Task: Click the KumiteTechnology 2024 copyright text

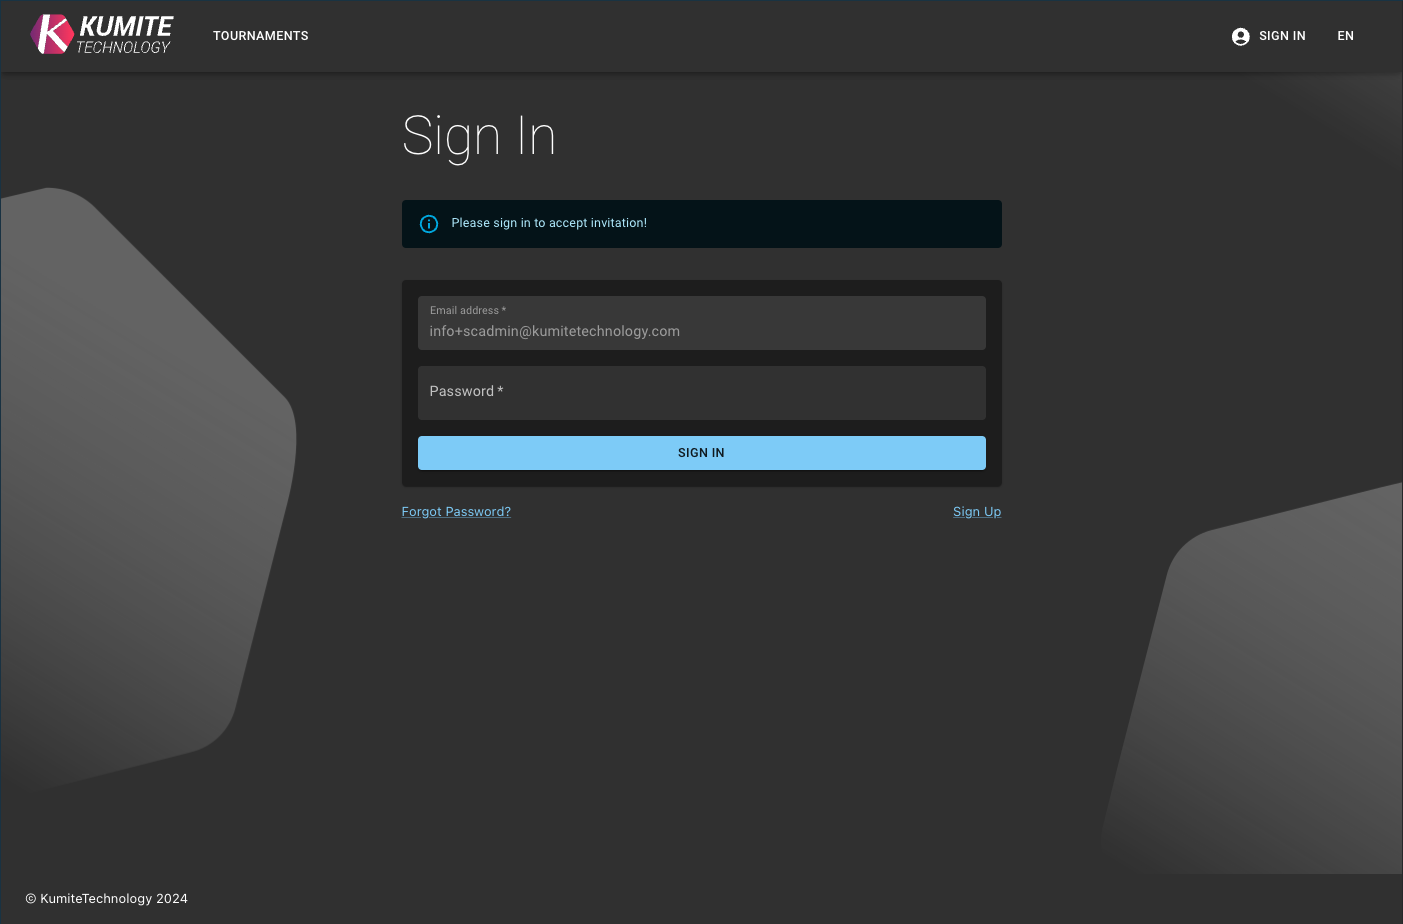Action: point(106,898)
